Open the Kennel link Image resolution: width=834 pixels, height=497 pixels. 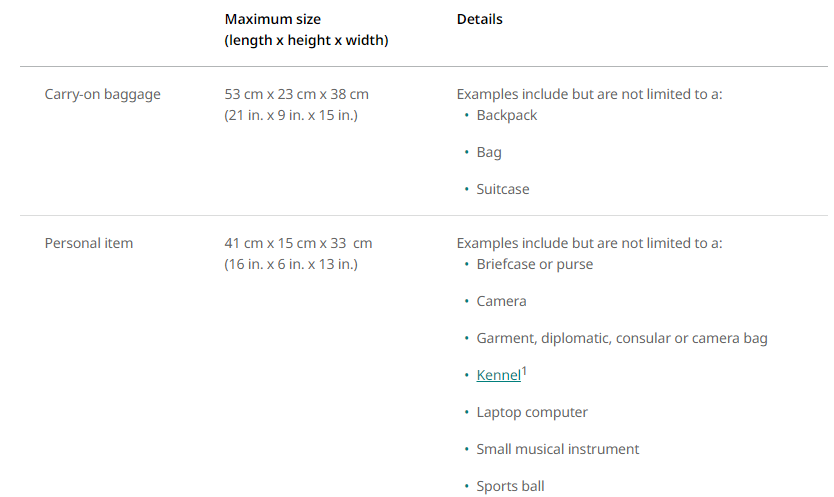pos(498,376)
